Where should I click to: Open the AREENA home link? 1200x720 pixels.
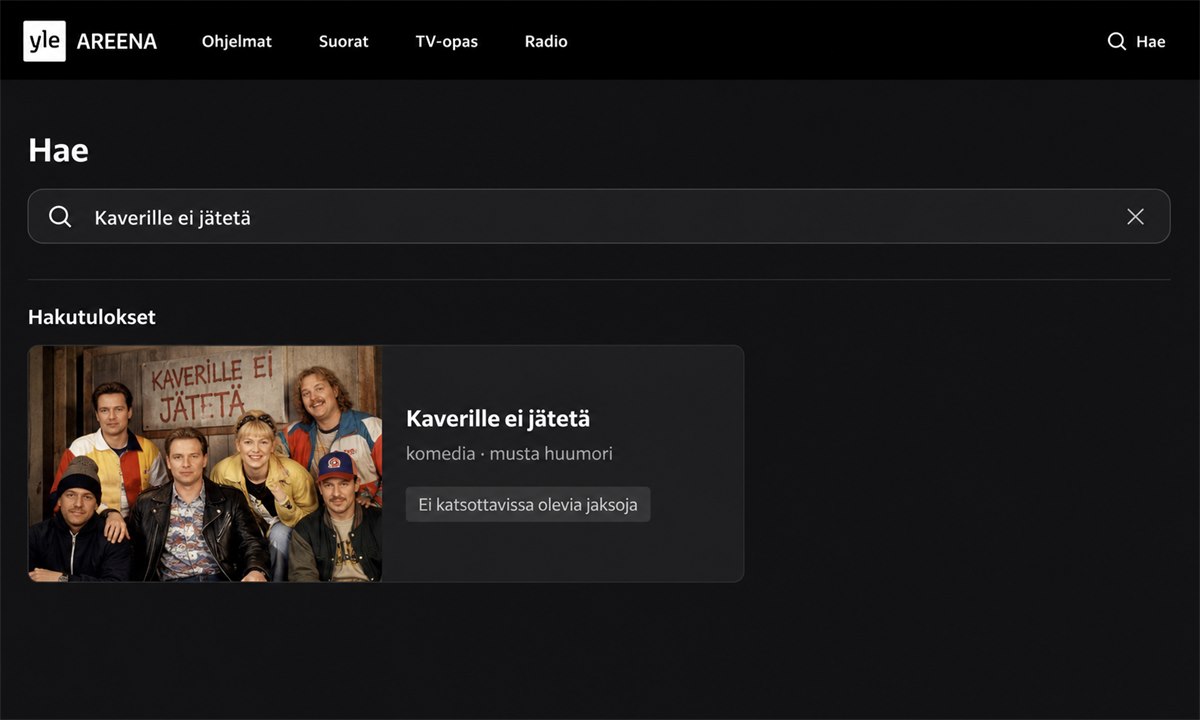point(117,42)
